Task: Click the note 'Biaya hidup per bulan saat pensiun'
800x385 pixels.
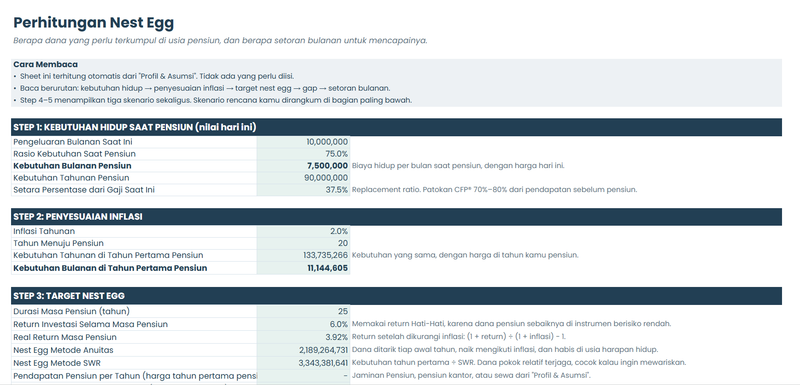Action: click(x=458, y=166)
